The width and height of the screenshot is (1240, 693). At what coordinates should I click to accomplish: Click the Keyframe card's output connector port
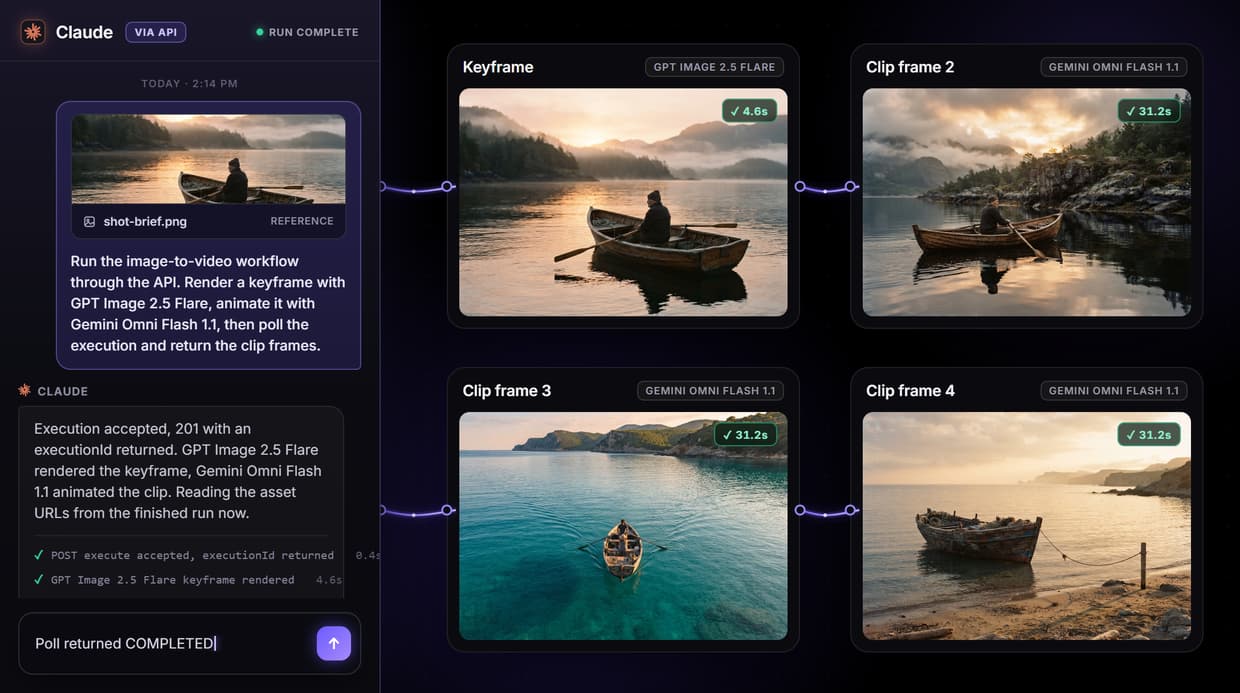coord(800,186)
